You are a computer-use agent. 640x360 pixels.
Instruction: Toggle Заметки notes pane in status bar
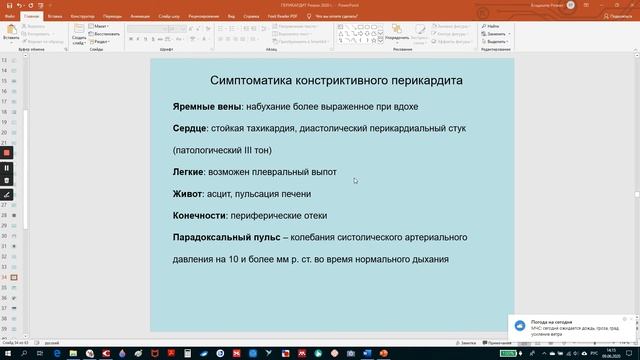coord(466,343)
